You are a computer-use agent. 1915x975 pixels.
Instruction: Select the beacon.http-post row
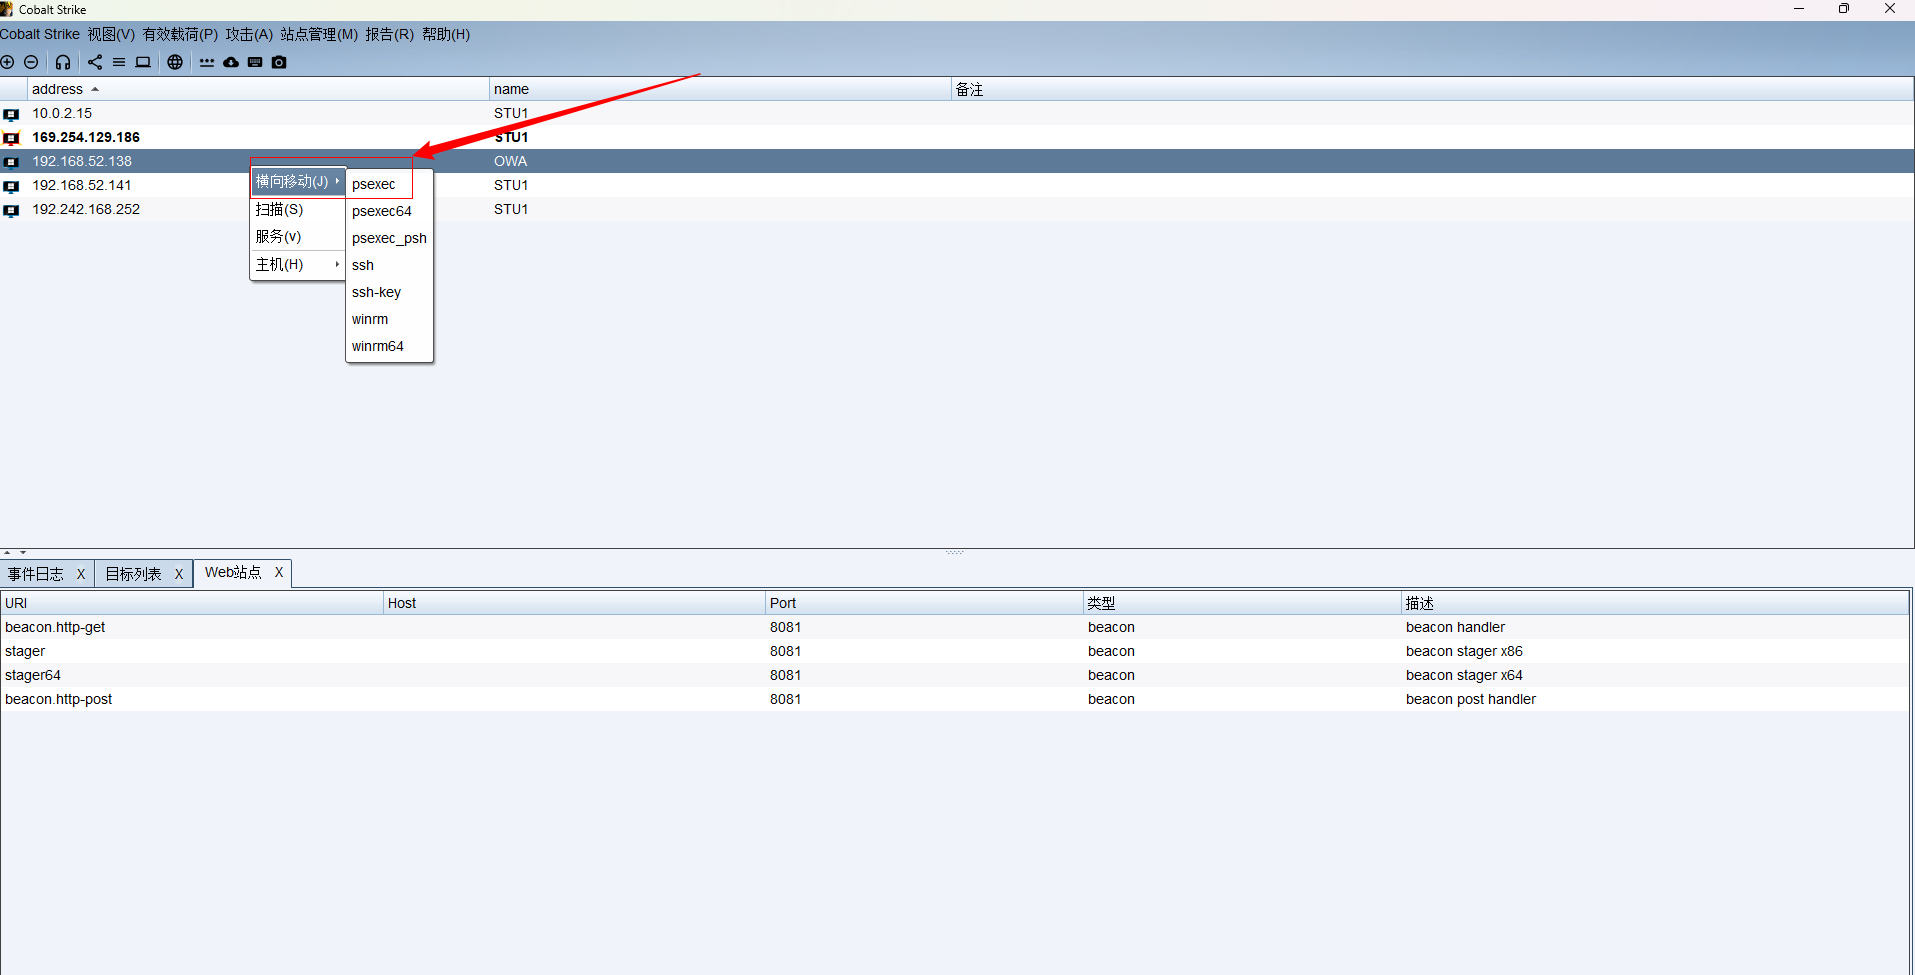coord(955,699)
